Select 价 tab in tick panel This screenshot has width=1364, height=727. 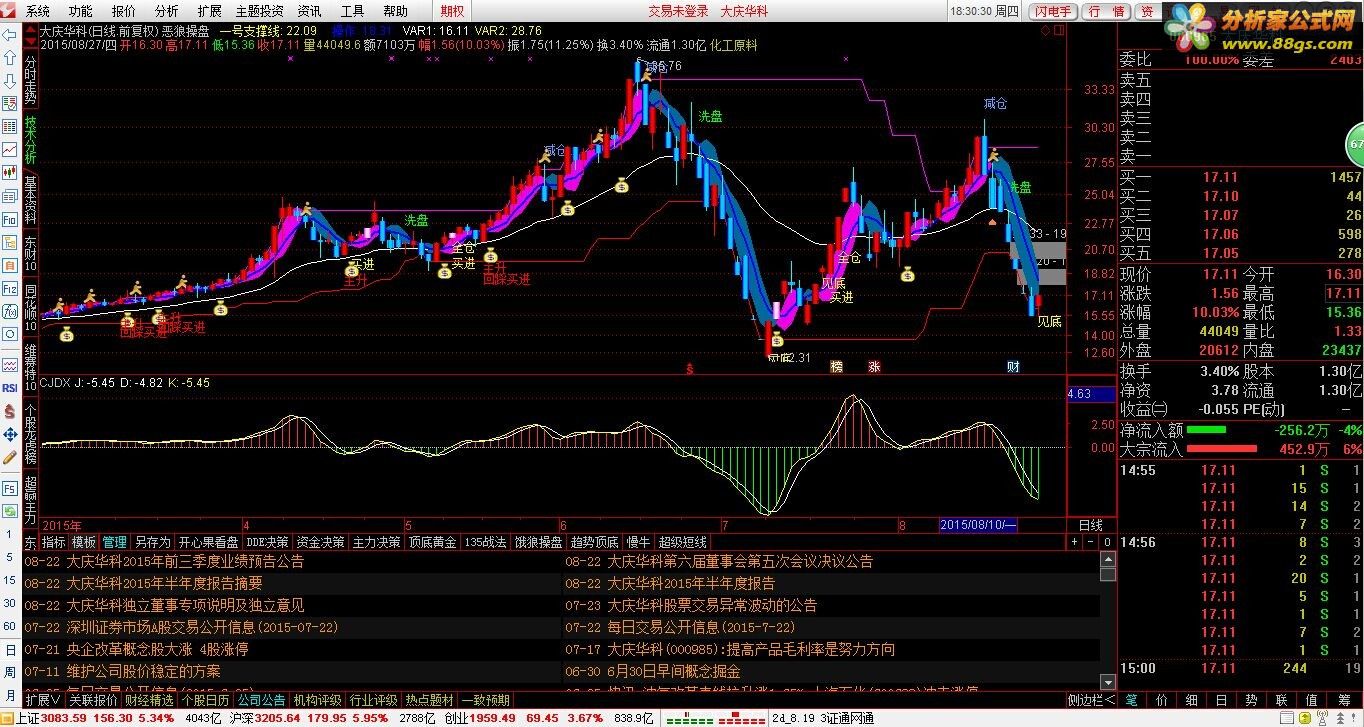click(1162, 700)
